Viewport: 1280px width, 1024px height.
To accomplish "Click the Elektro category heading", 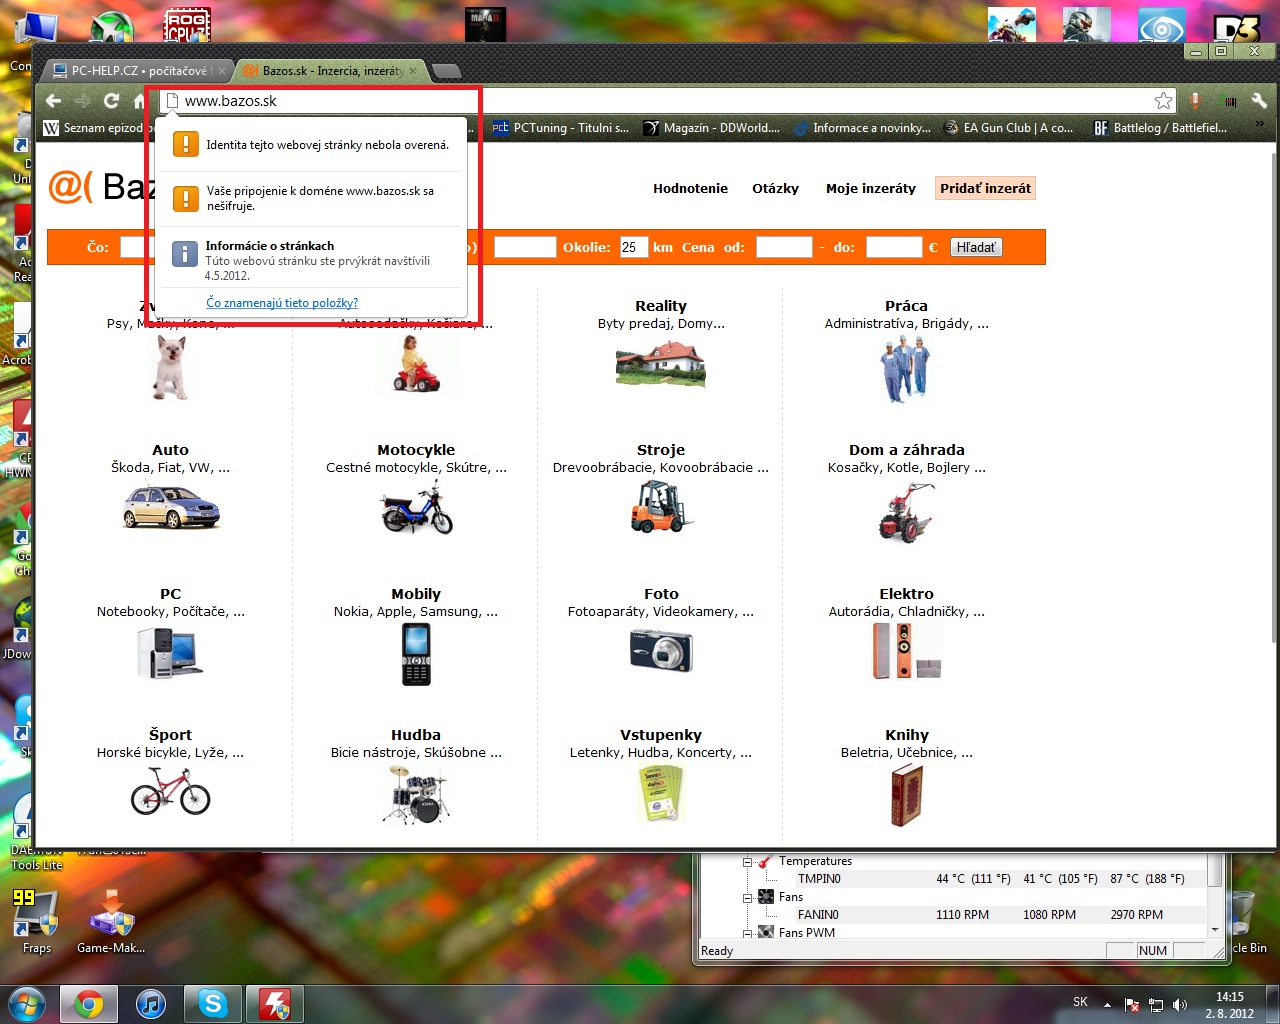I will (x=906, y=594).
